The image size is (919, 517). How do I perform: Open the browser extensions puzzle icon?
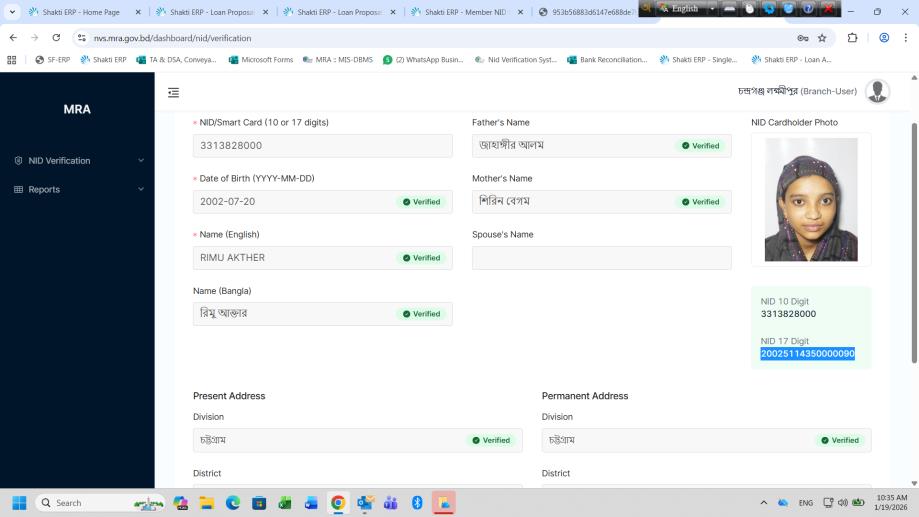click(853, 38)
